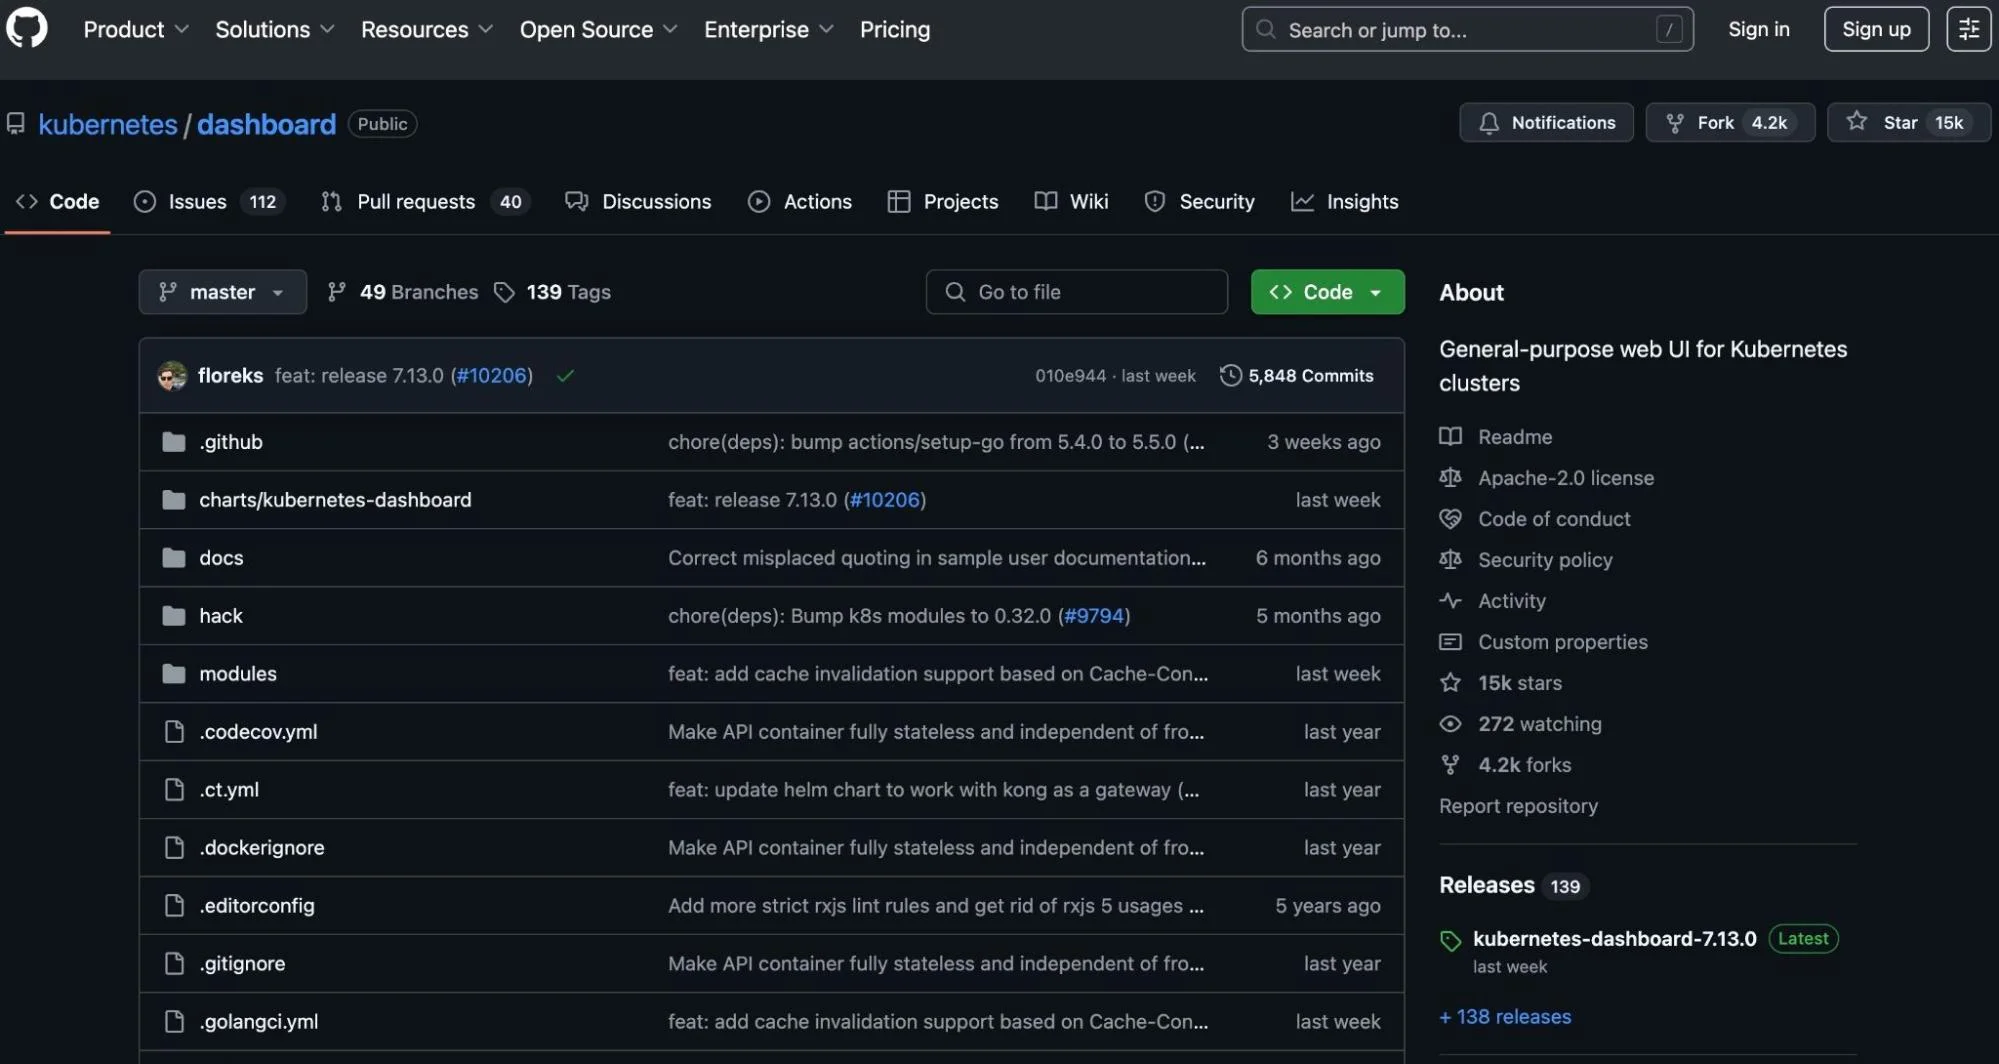
Task: Click the Sign in link
Action: pyautogui.click(x=1759, y=29)
